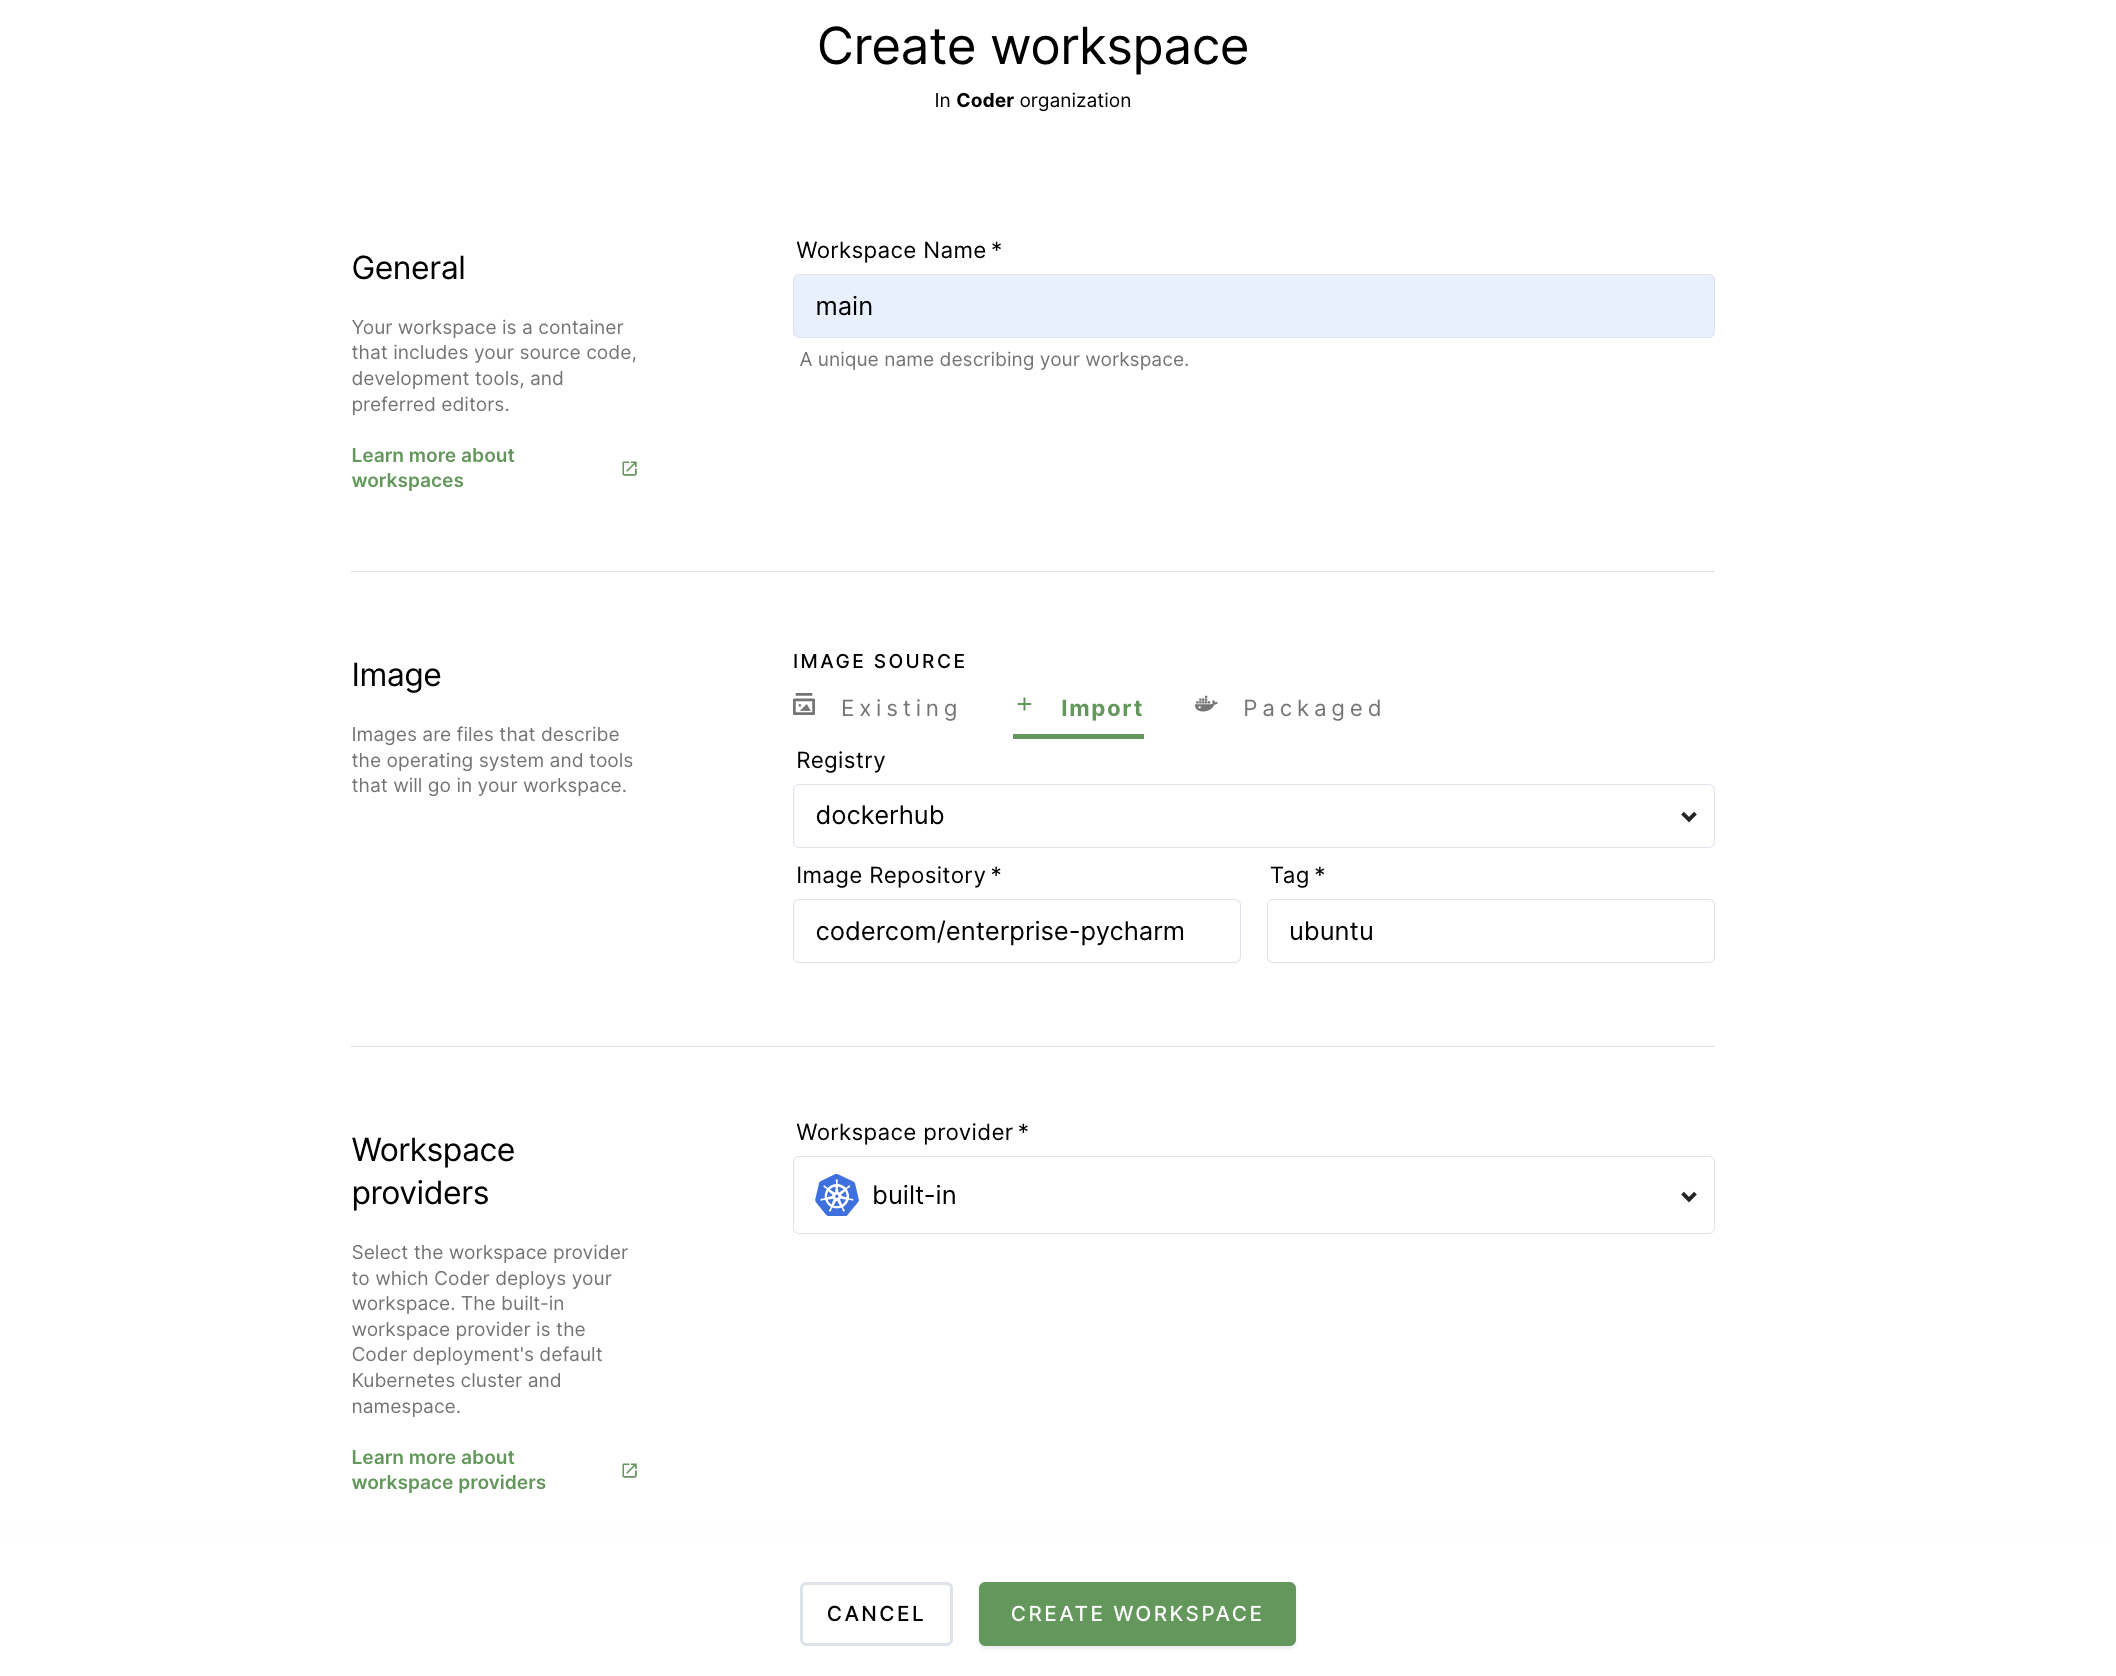Screen dimensions: 2116x1676
Task: Open external link icon beside workspace providers link
Action: point(629,1470)
